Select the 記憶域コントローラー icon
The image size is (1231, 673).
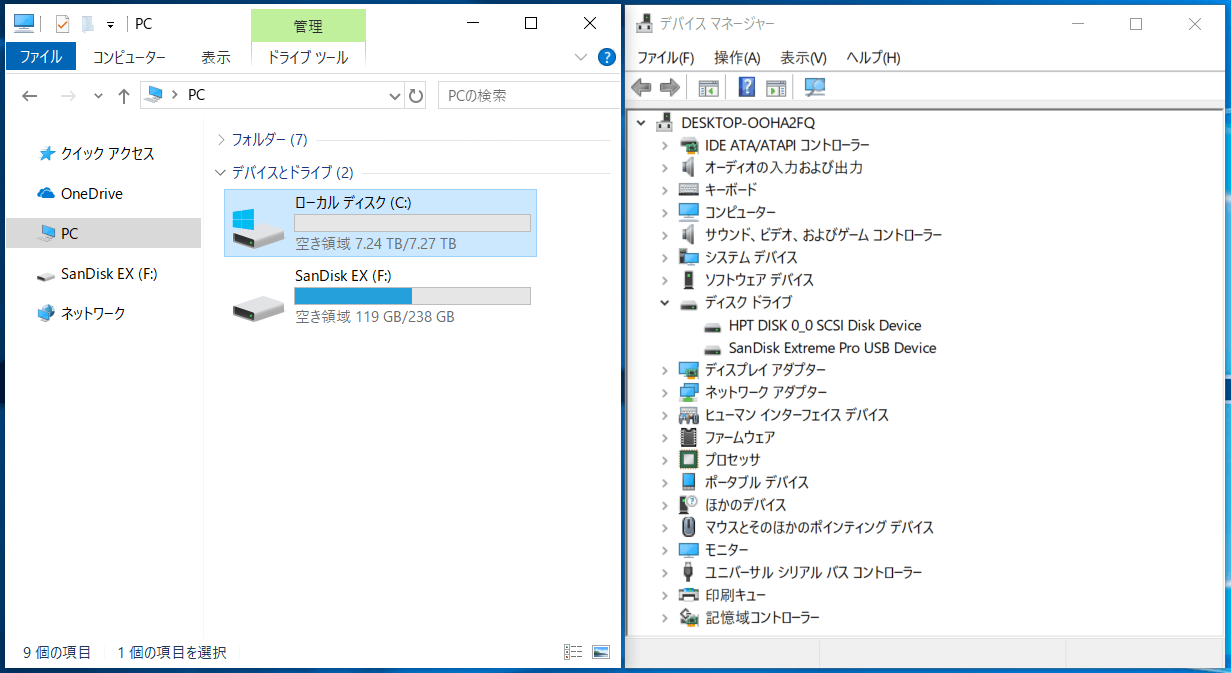pos(688,617)
